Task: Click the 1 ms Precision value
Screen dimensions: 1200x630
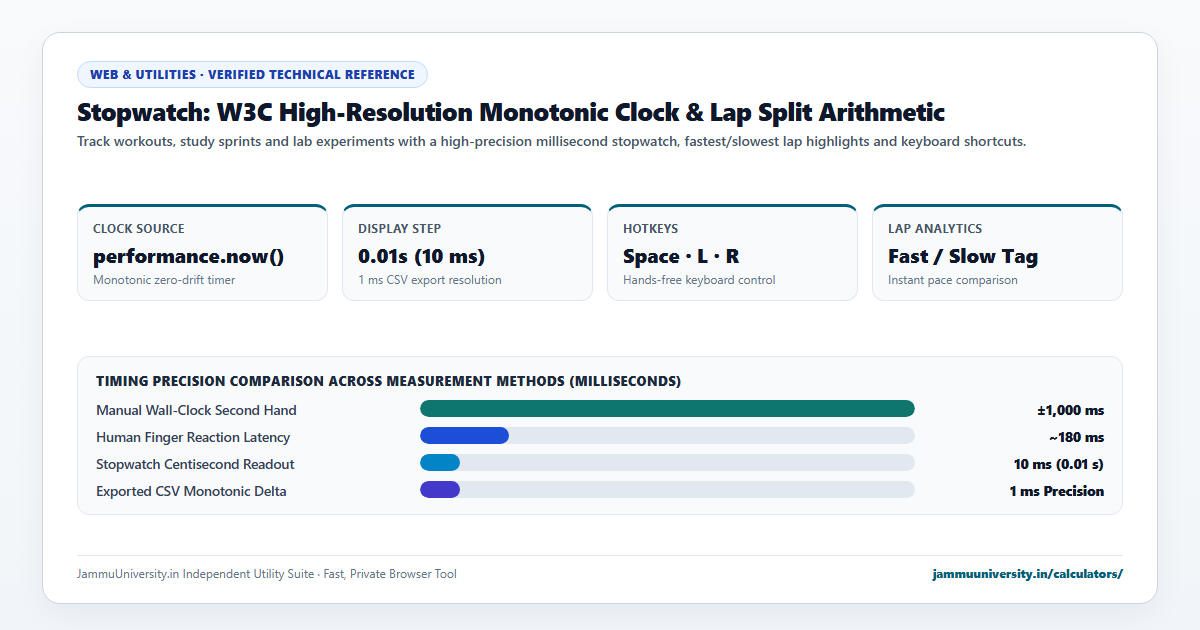Action: (x=1057, y=491)
